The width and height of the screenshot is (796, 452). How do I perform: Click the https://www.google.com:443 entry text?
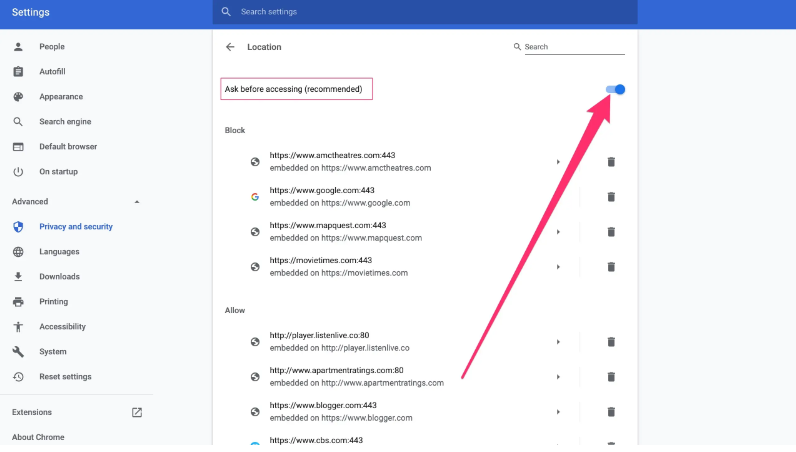[x=322, y=190]
